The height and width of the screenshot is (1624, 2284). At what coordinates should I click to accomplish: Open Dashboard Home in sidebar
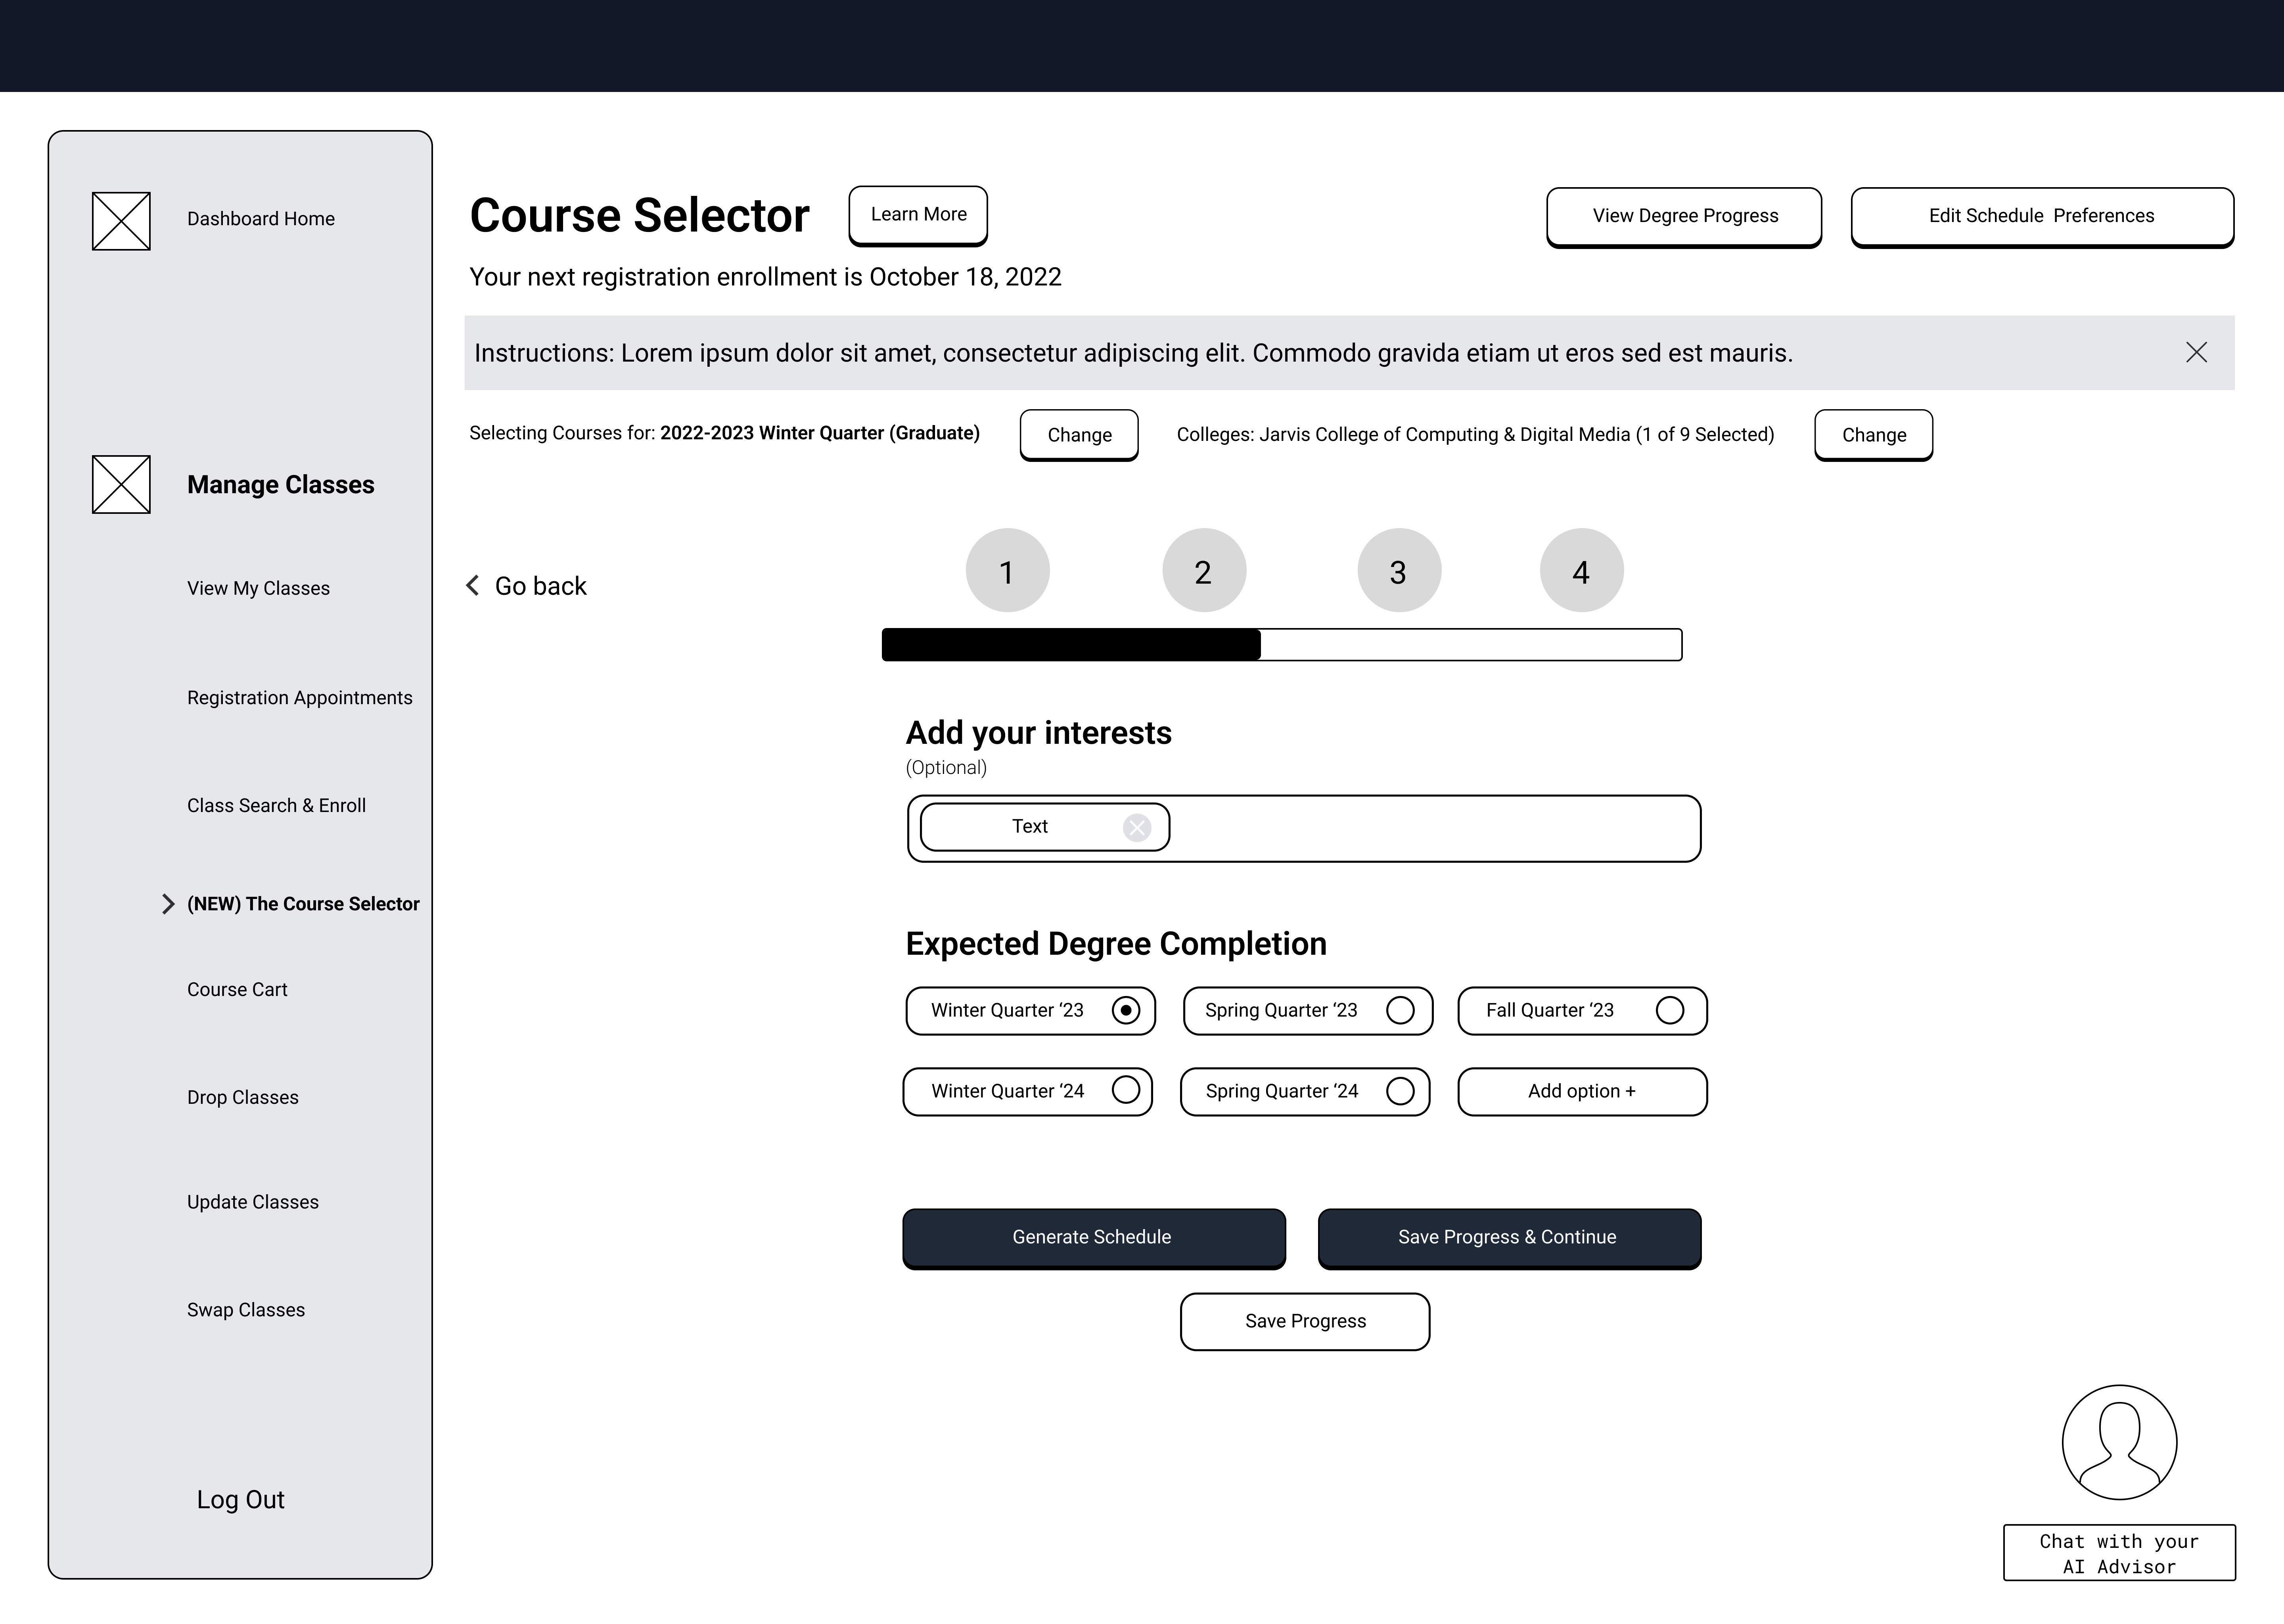(x=261, y=219)
